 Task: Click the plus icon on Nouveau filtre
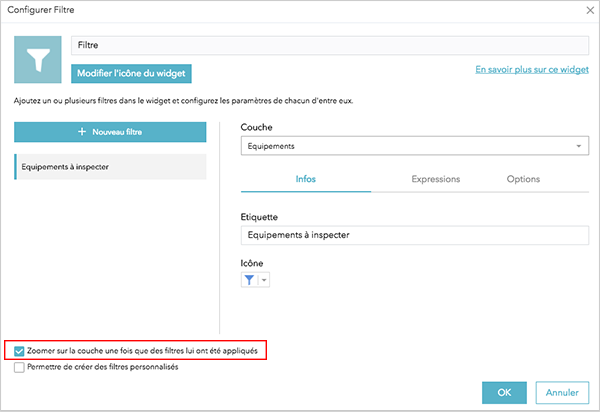(82, 133)
